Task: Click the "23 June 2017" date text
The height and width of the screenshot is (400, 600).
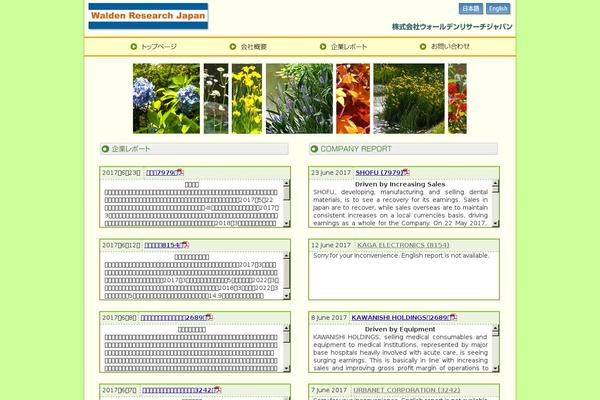Action: pyautogui.click(x=331, y=173)
